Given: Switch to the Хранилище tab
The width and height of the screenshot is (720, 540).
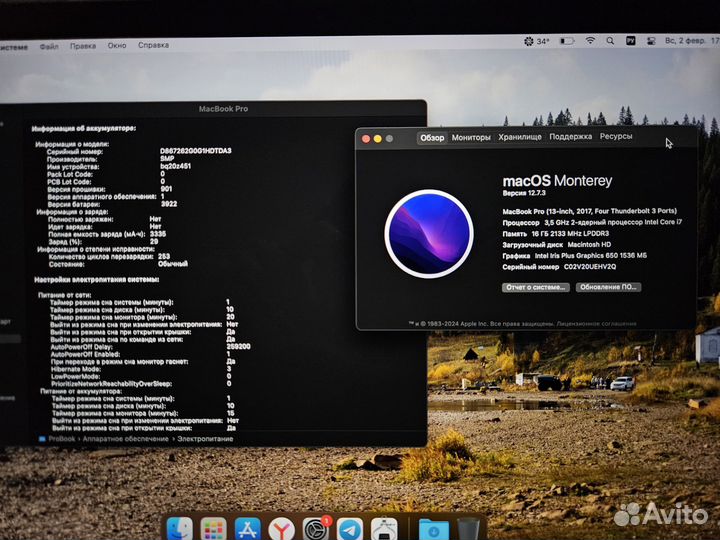Looking at the screenshot, I should point(520,137).
